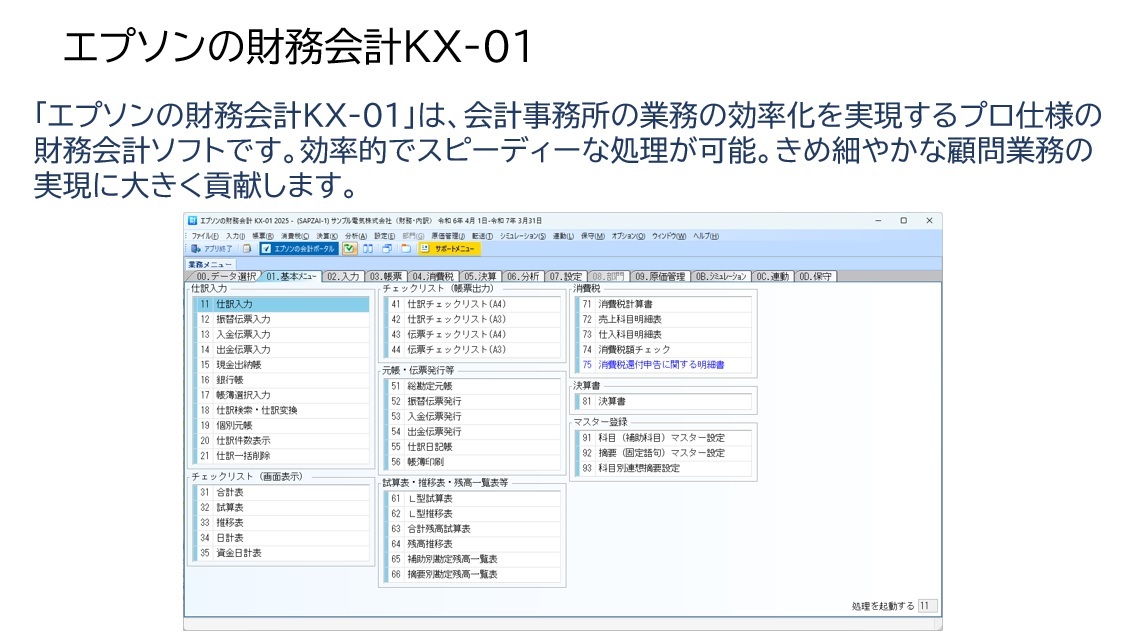Select 44 伝票チェックリスト(A3)
The height and width of the screenshot is (640, 1135).
[473, 350]
